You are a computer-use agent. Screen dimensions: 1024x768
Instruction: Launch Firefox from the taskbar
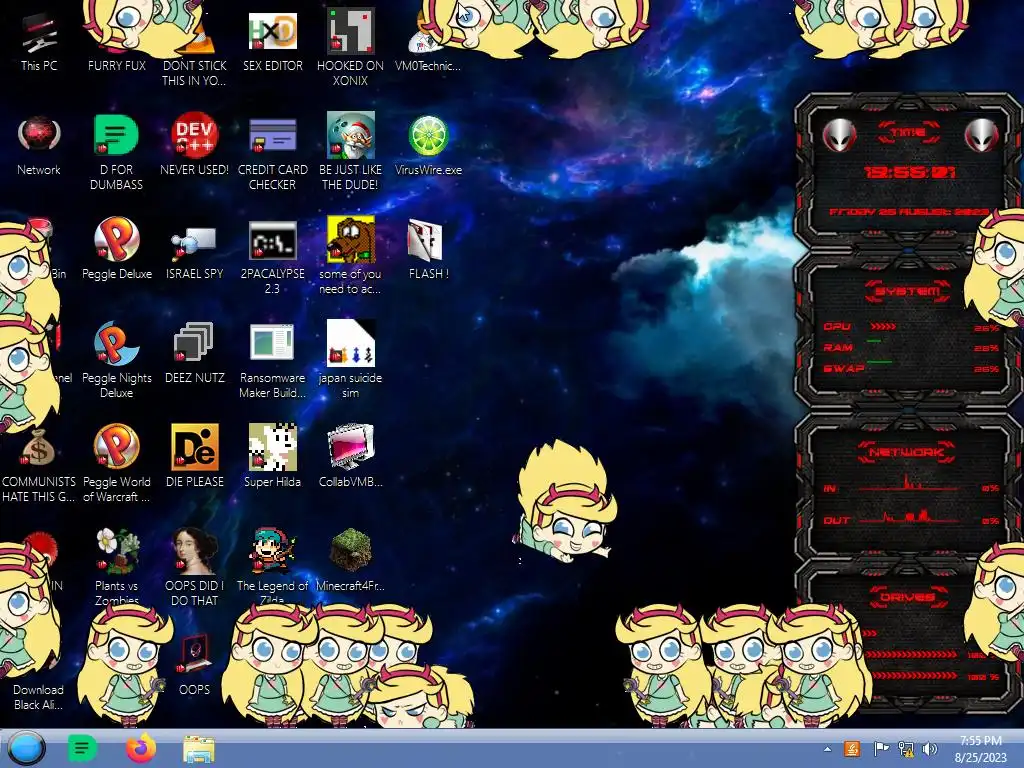point(140,748)
